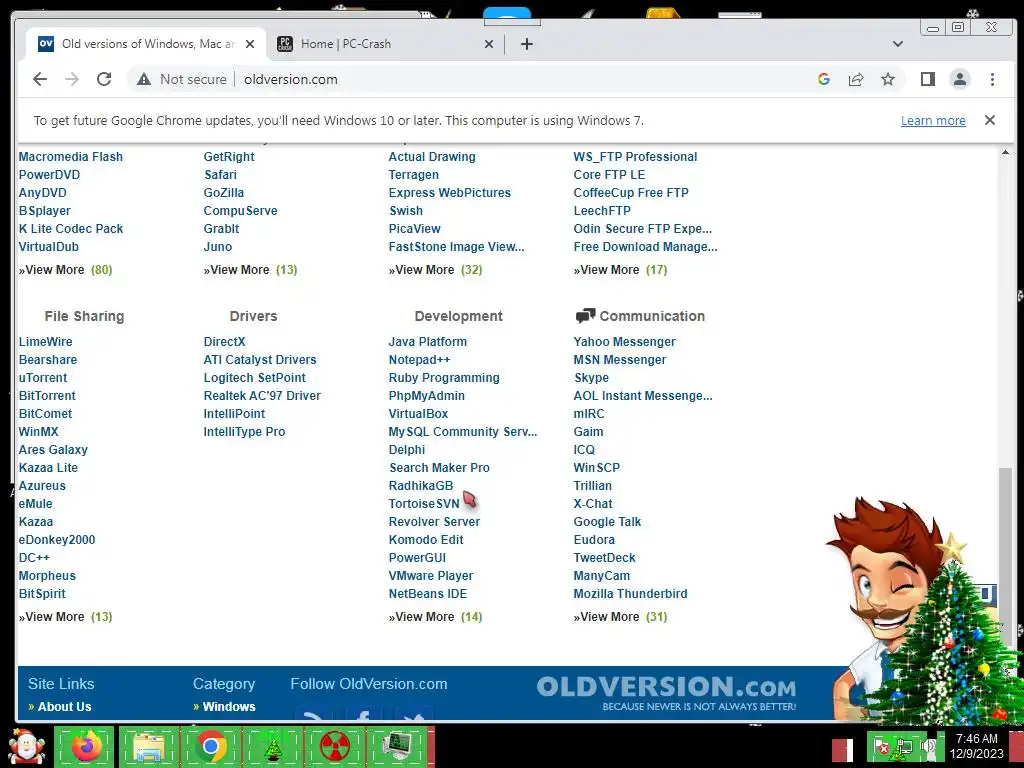
Task: Open the LimeWire link
Action: [46, 342]
